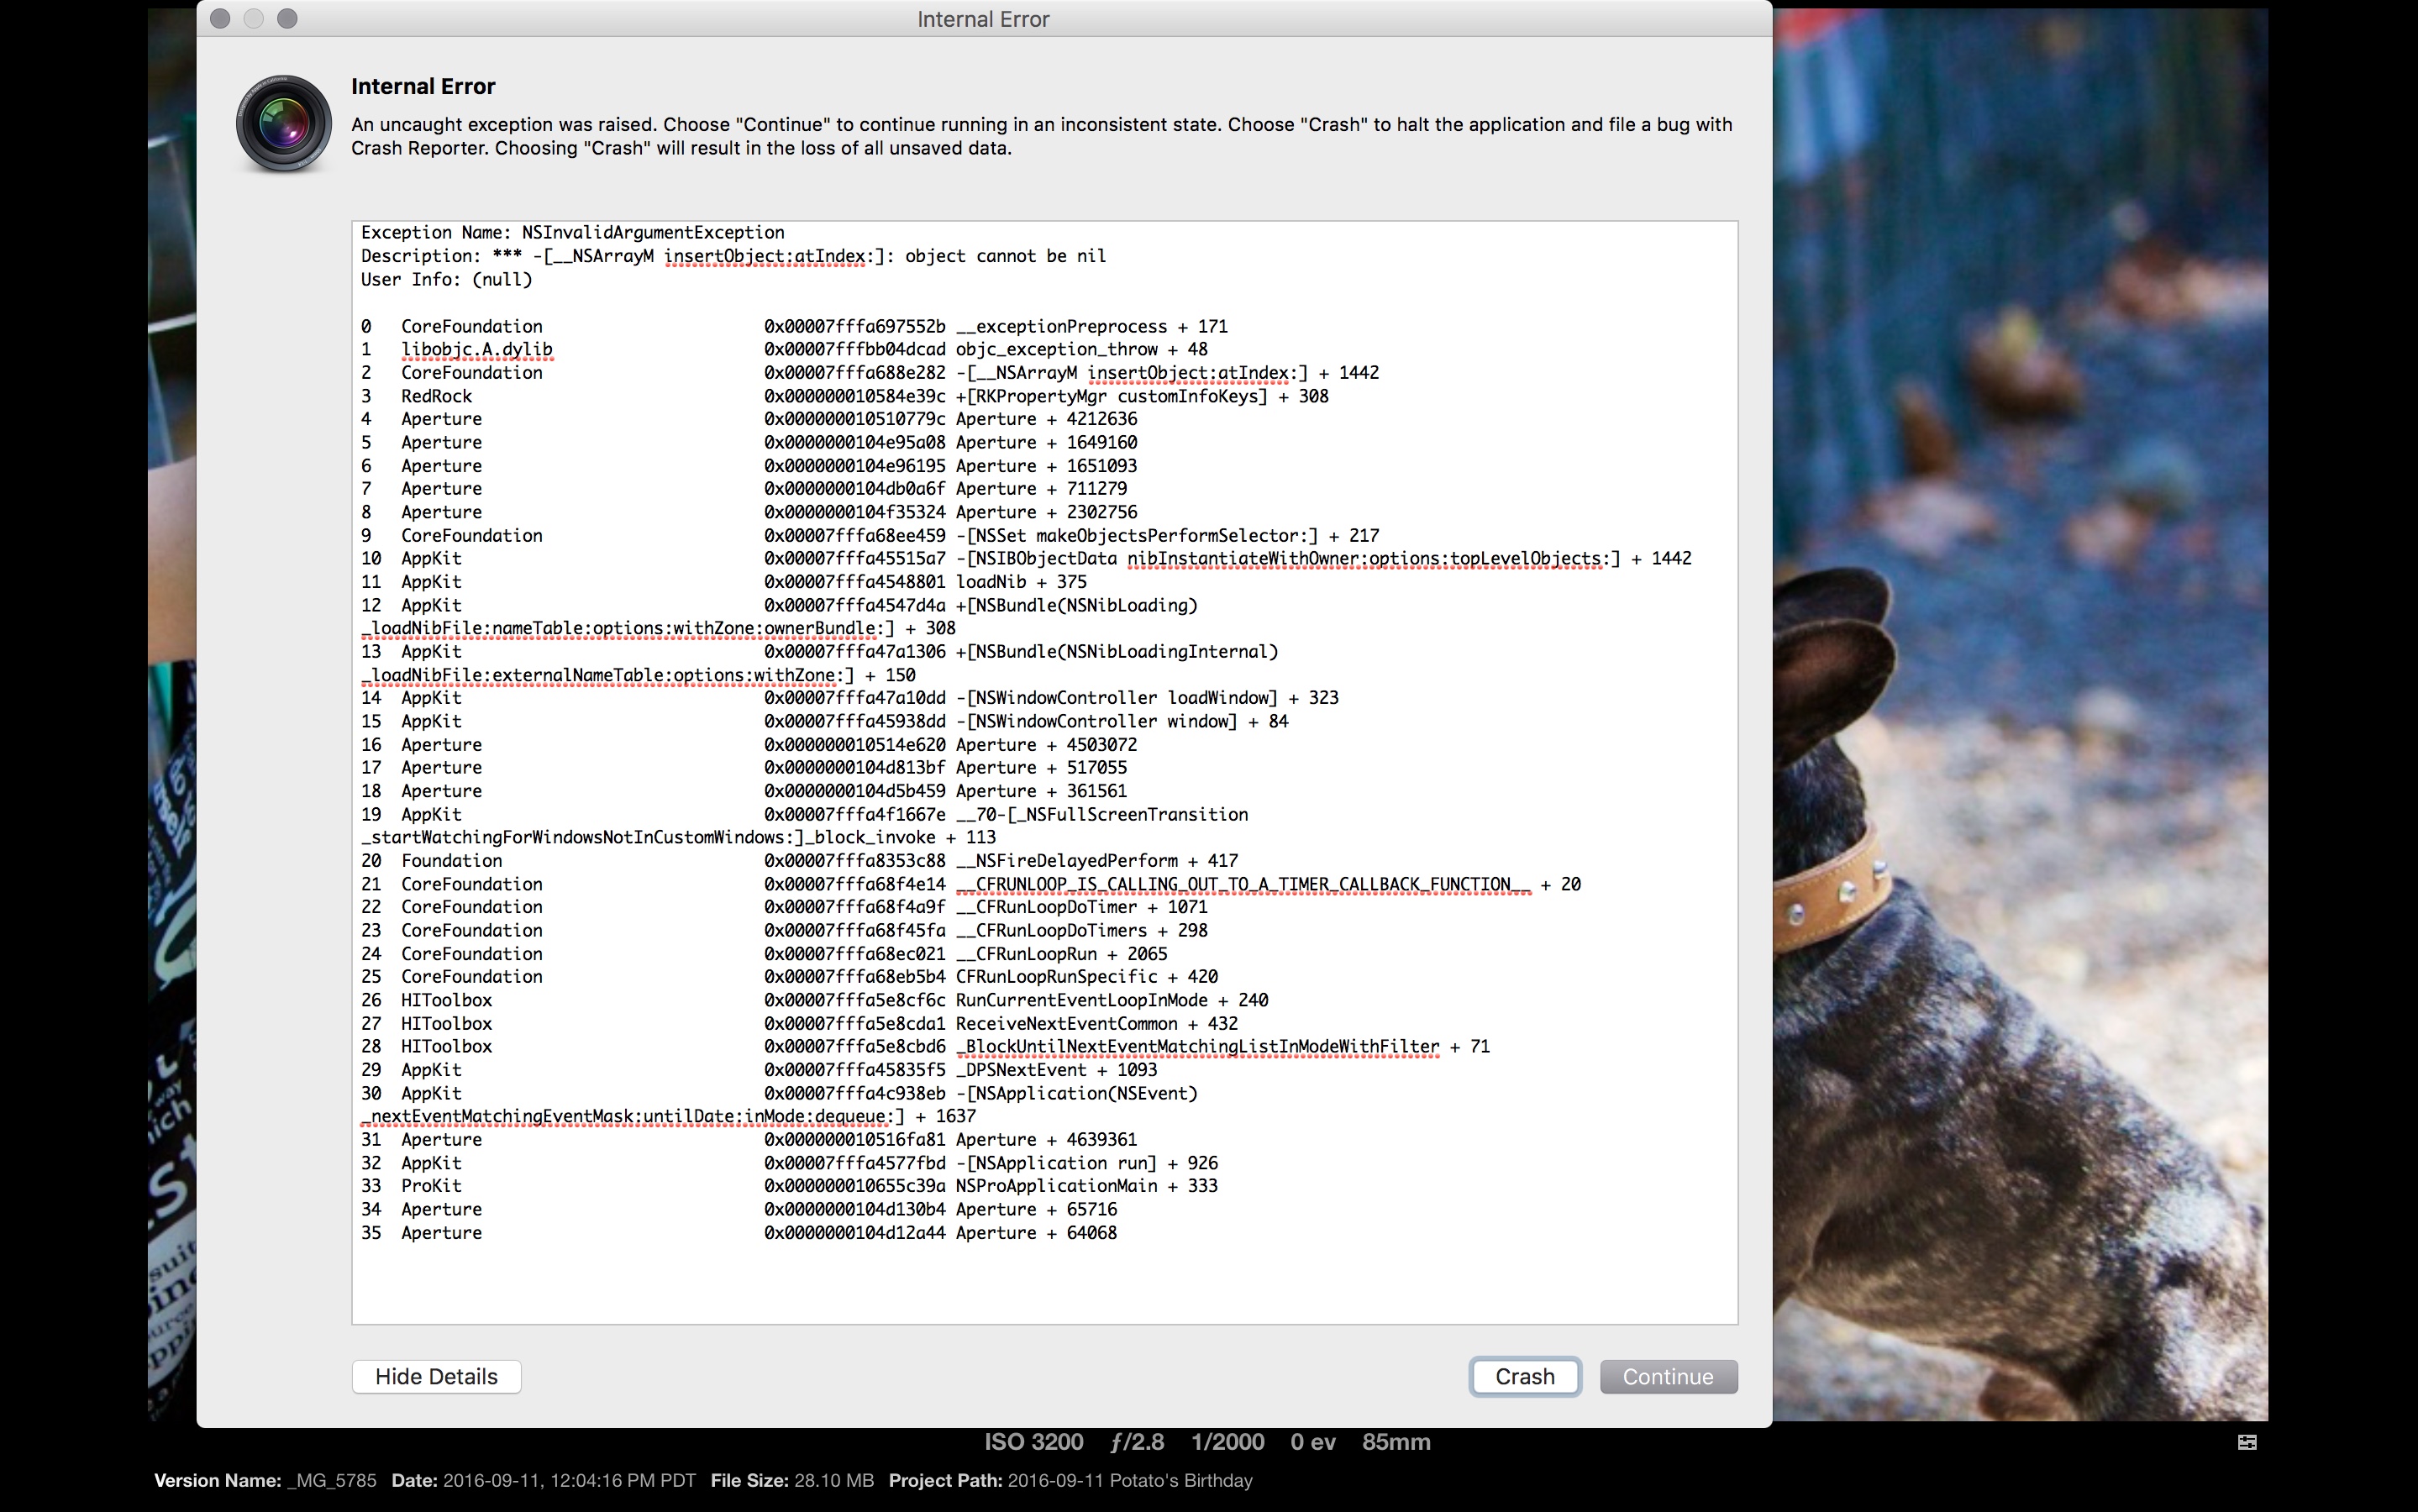Image resolution: width=2418 pixels, height=1512 pixels.
Task: Click the Version Name _MG_5785 label
Action: coord(265,1480)
